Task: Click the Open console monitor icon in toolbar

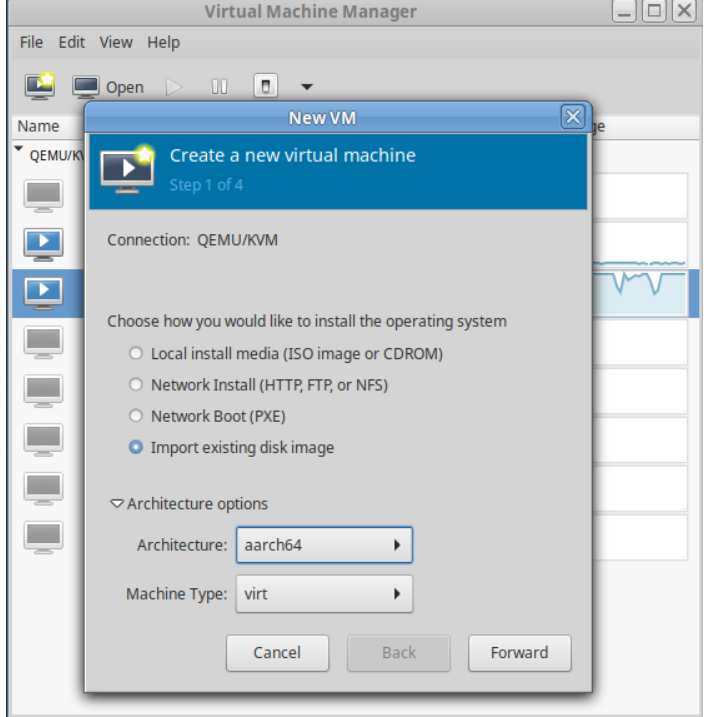Action: pyautogui.click(x=88, y=87)
